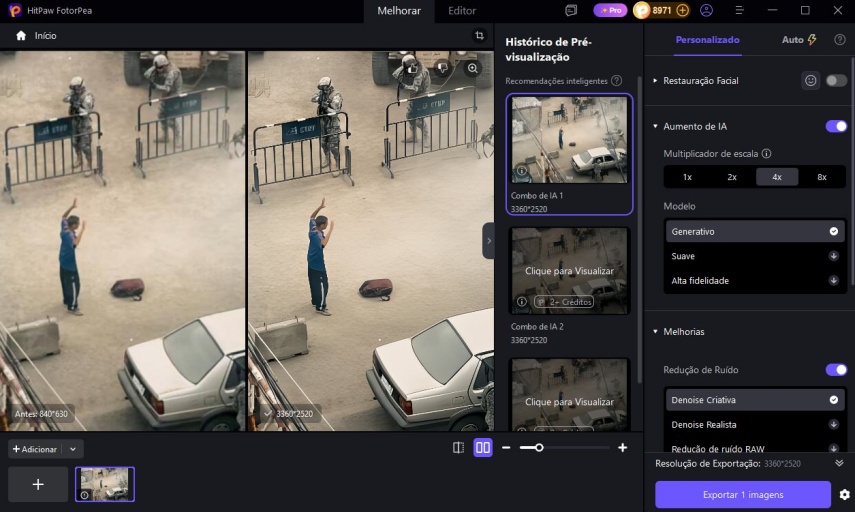The height and width of the screenshot is (512, 855).
Task: Select 4x scale multiplier
Action: [x=776, y=177]
